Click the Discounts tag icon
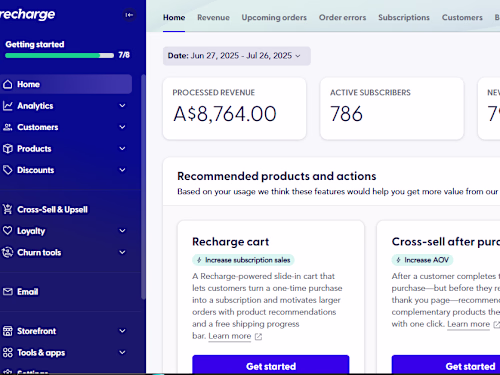The width and height of the screenshot is (500, 375). tap(8, 170)
